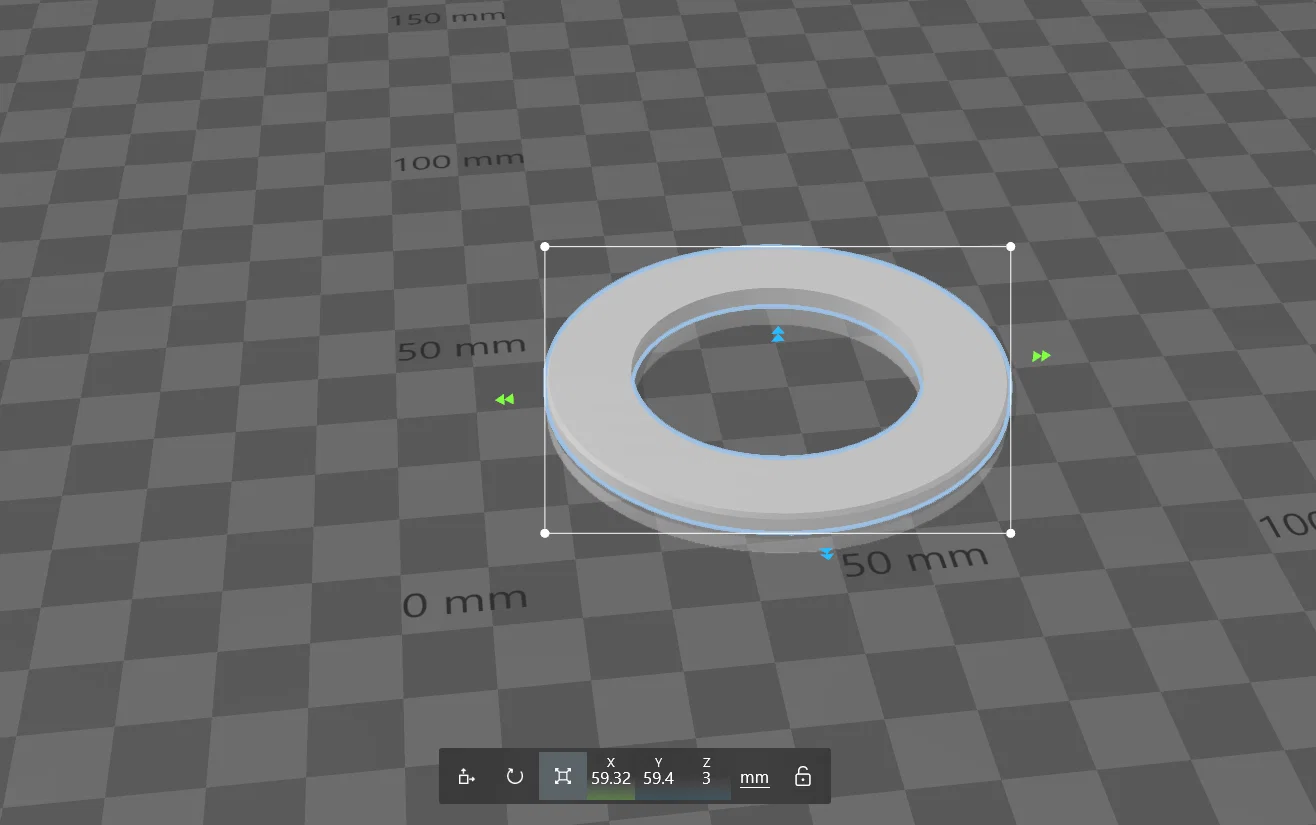The height and width of the screenshot is (825, 1316).
Task: Click the Z dimension field showing 3
Action: (x=706, y=776)
